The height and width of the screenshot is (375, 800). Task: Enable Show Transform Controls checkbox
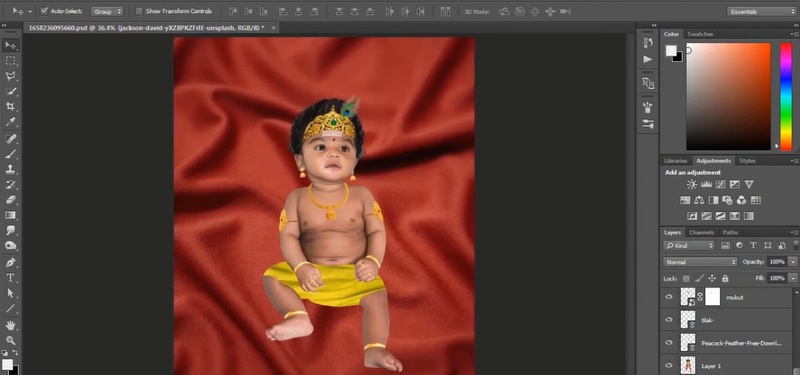pos(139,11)
